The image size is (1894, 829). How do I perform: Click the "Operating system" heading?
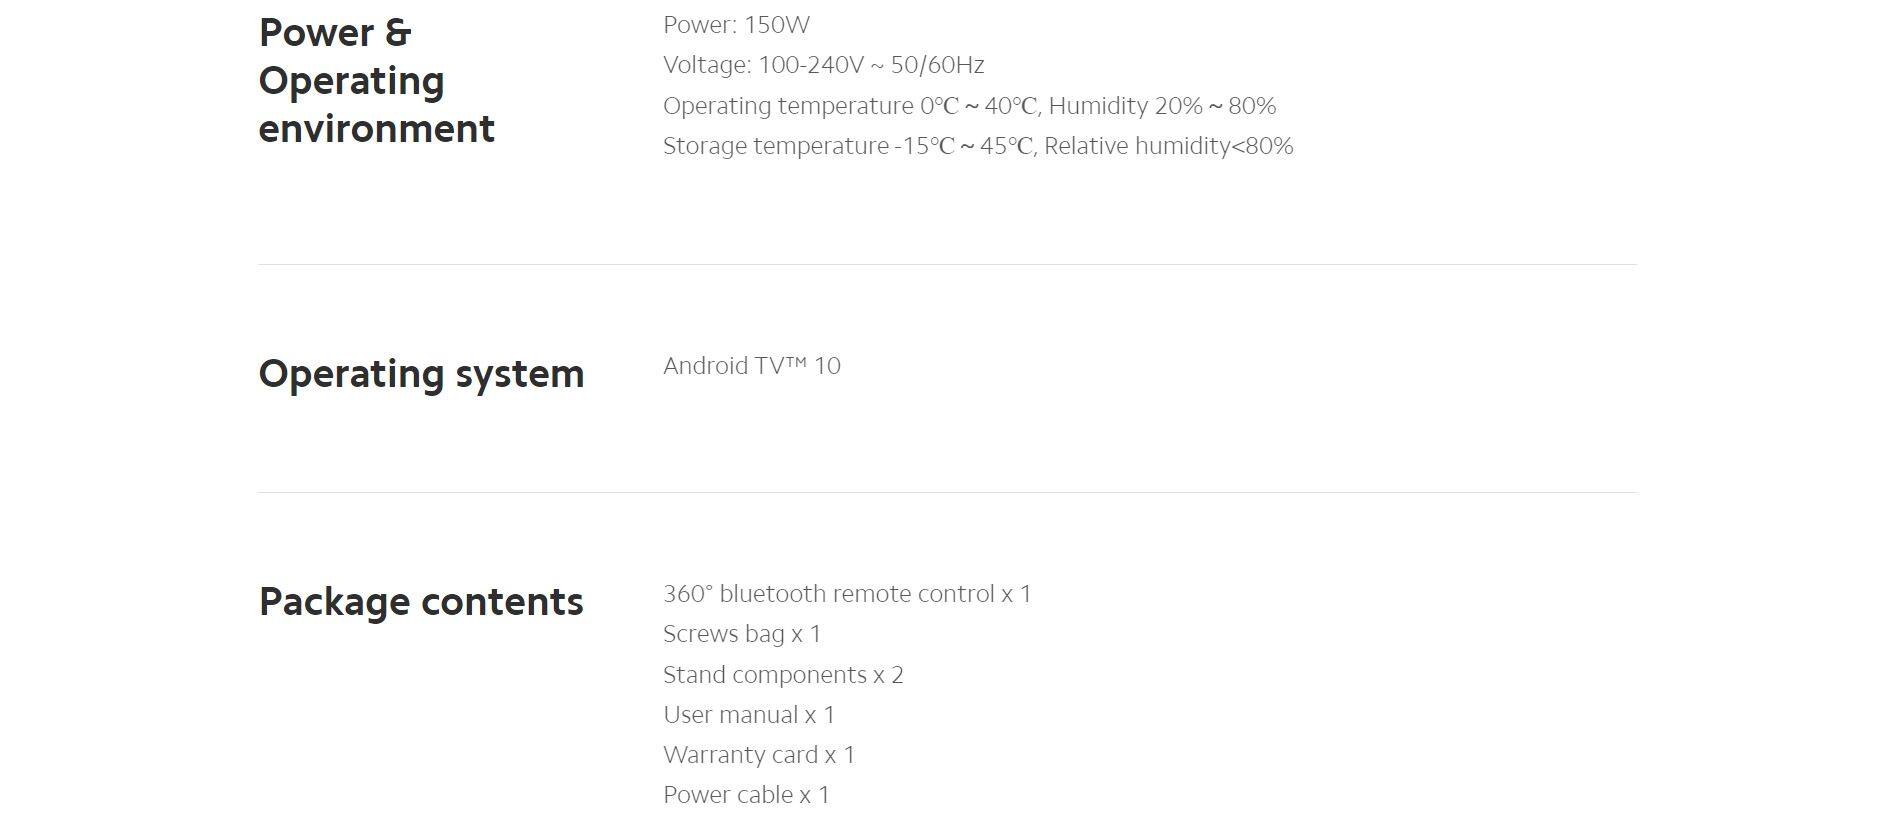[421, 374]
